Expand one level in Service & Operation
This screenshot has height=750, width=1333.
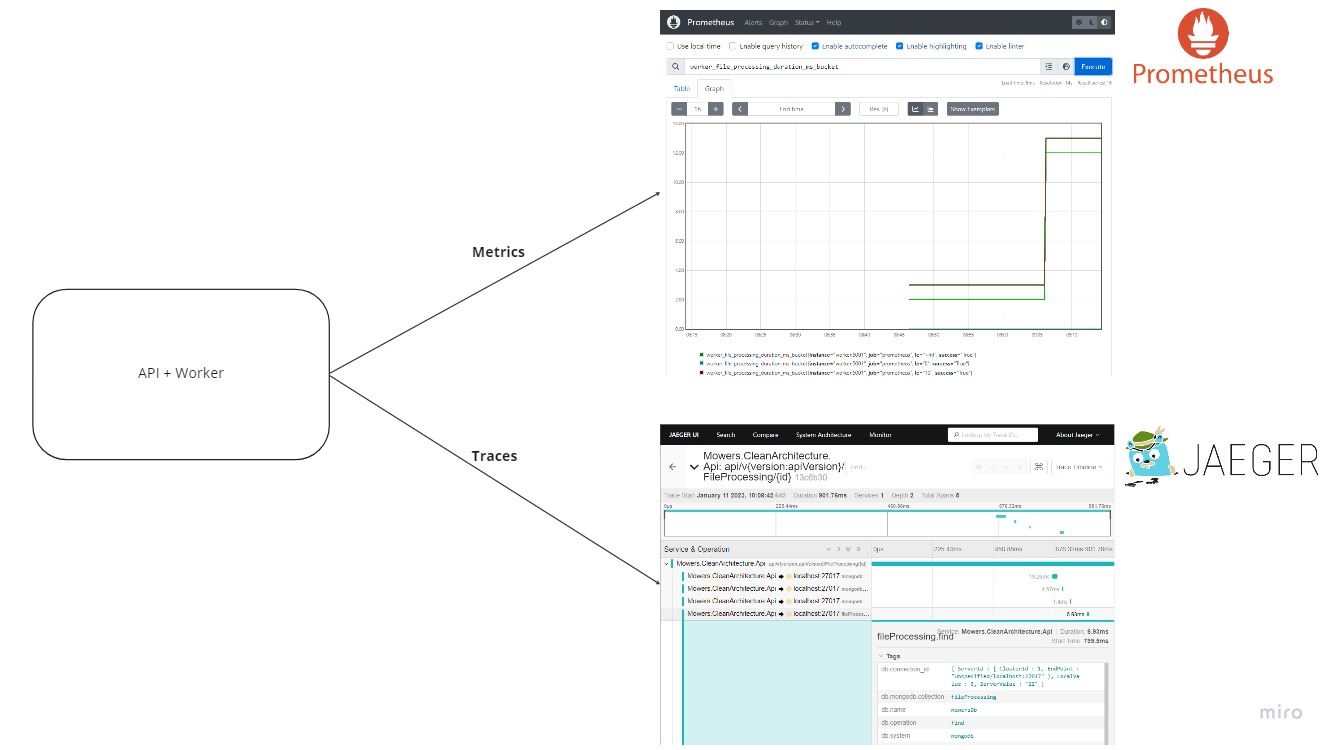(828, 549)
